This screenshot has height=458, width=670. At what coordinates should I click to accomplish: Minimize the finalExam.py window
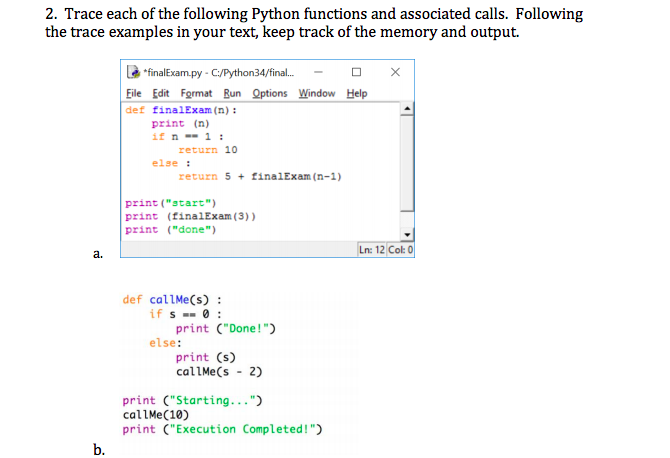tap(318, 72)
